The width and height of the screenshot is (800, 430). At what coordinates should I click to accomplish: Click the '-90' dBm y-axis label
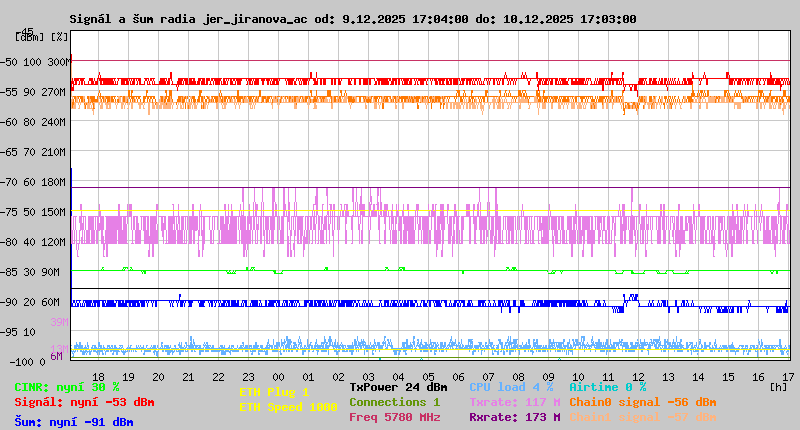[x=9, y=302]
